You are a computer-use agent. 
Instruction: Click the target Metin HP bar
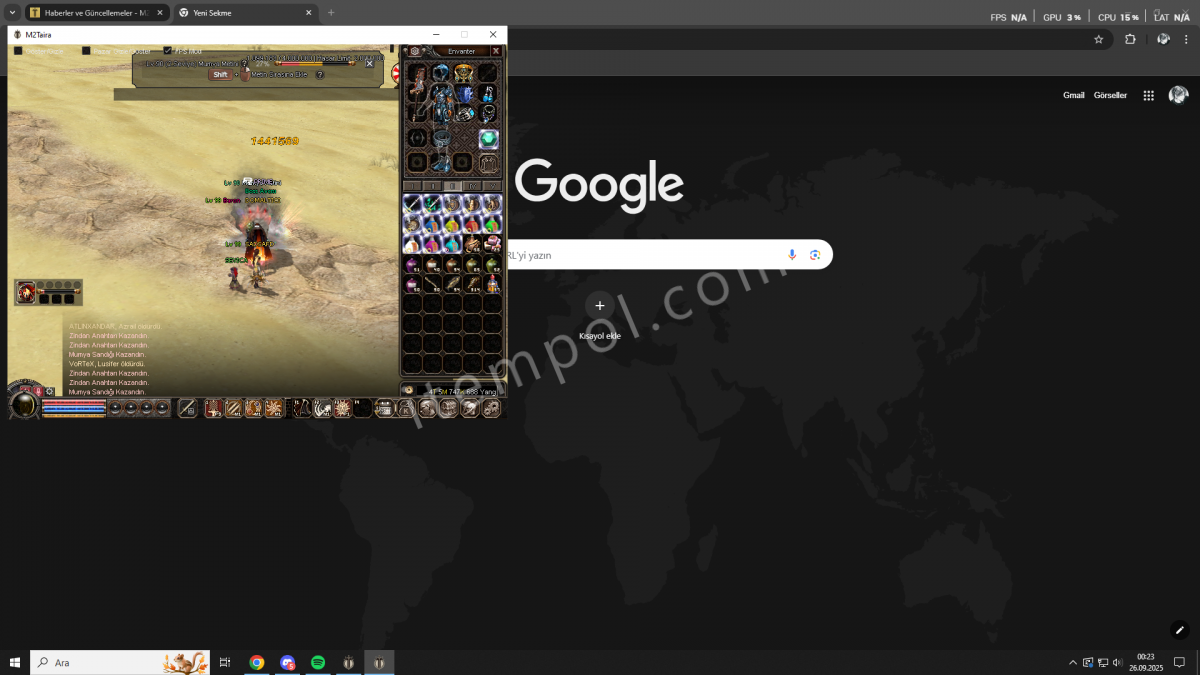click(x=315, y=63)
